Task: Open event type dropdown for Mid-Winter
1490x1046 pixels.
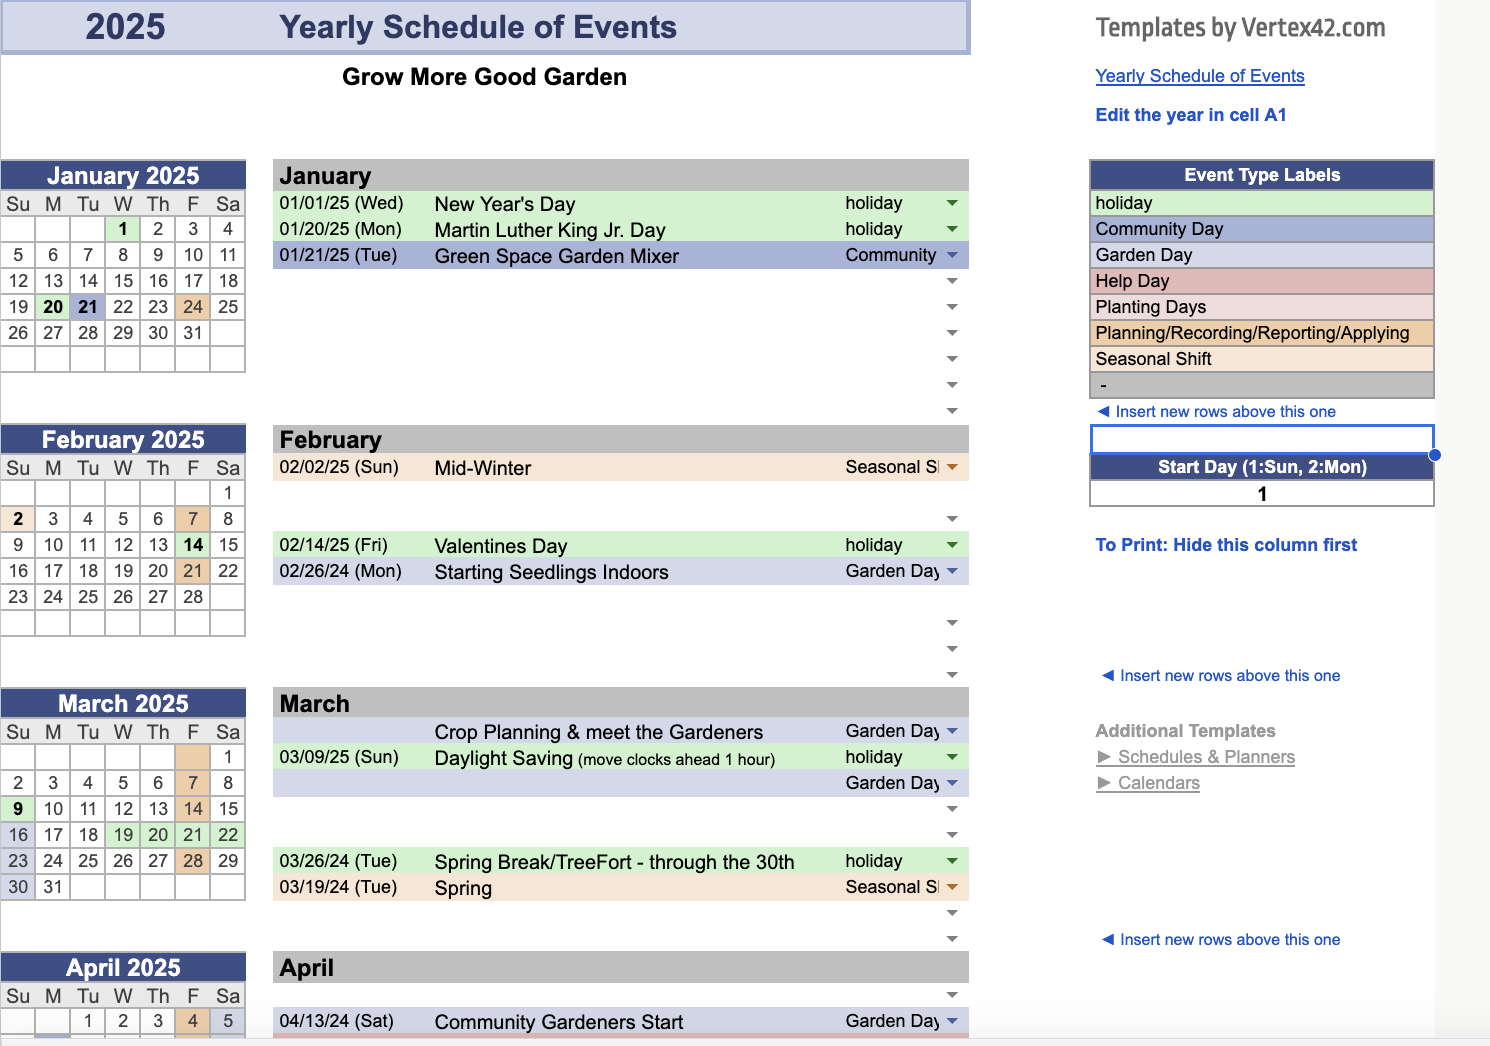Action: click(951, 467)
